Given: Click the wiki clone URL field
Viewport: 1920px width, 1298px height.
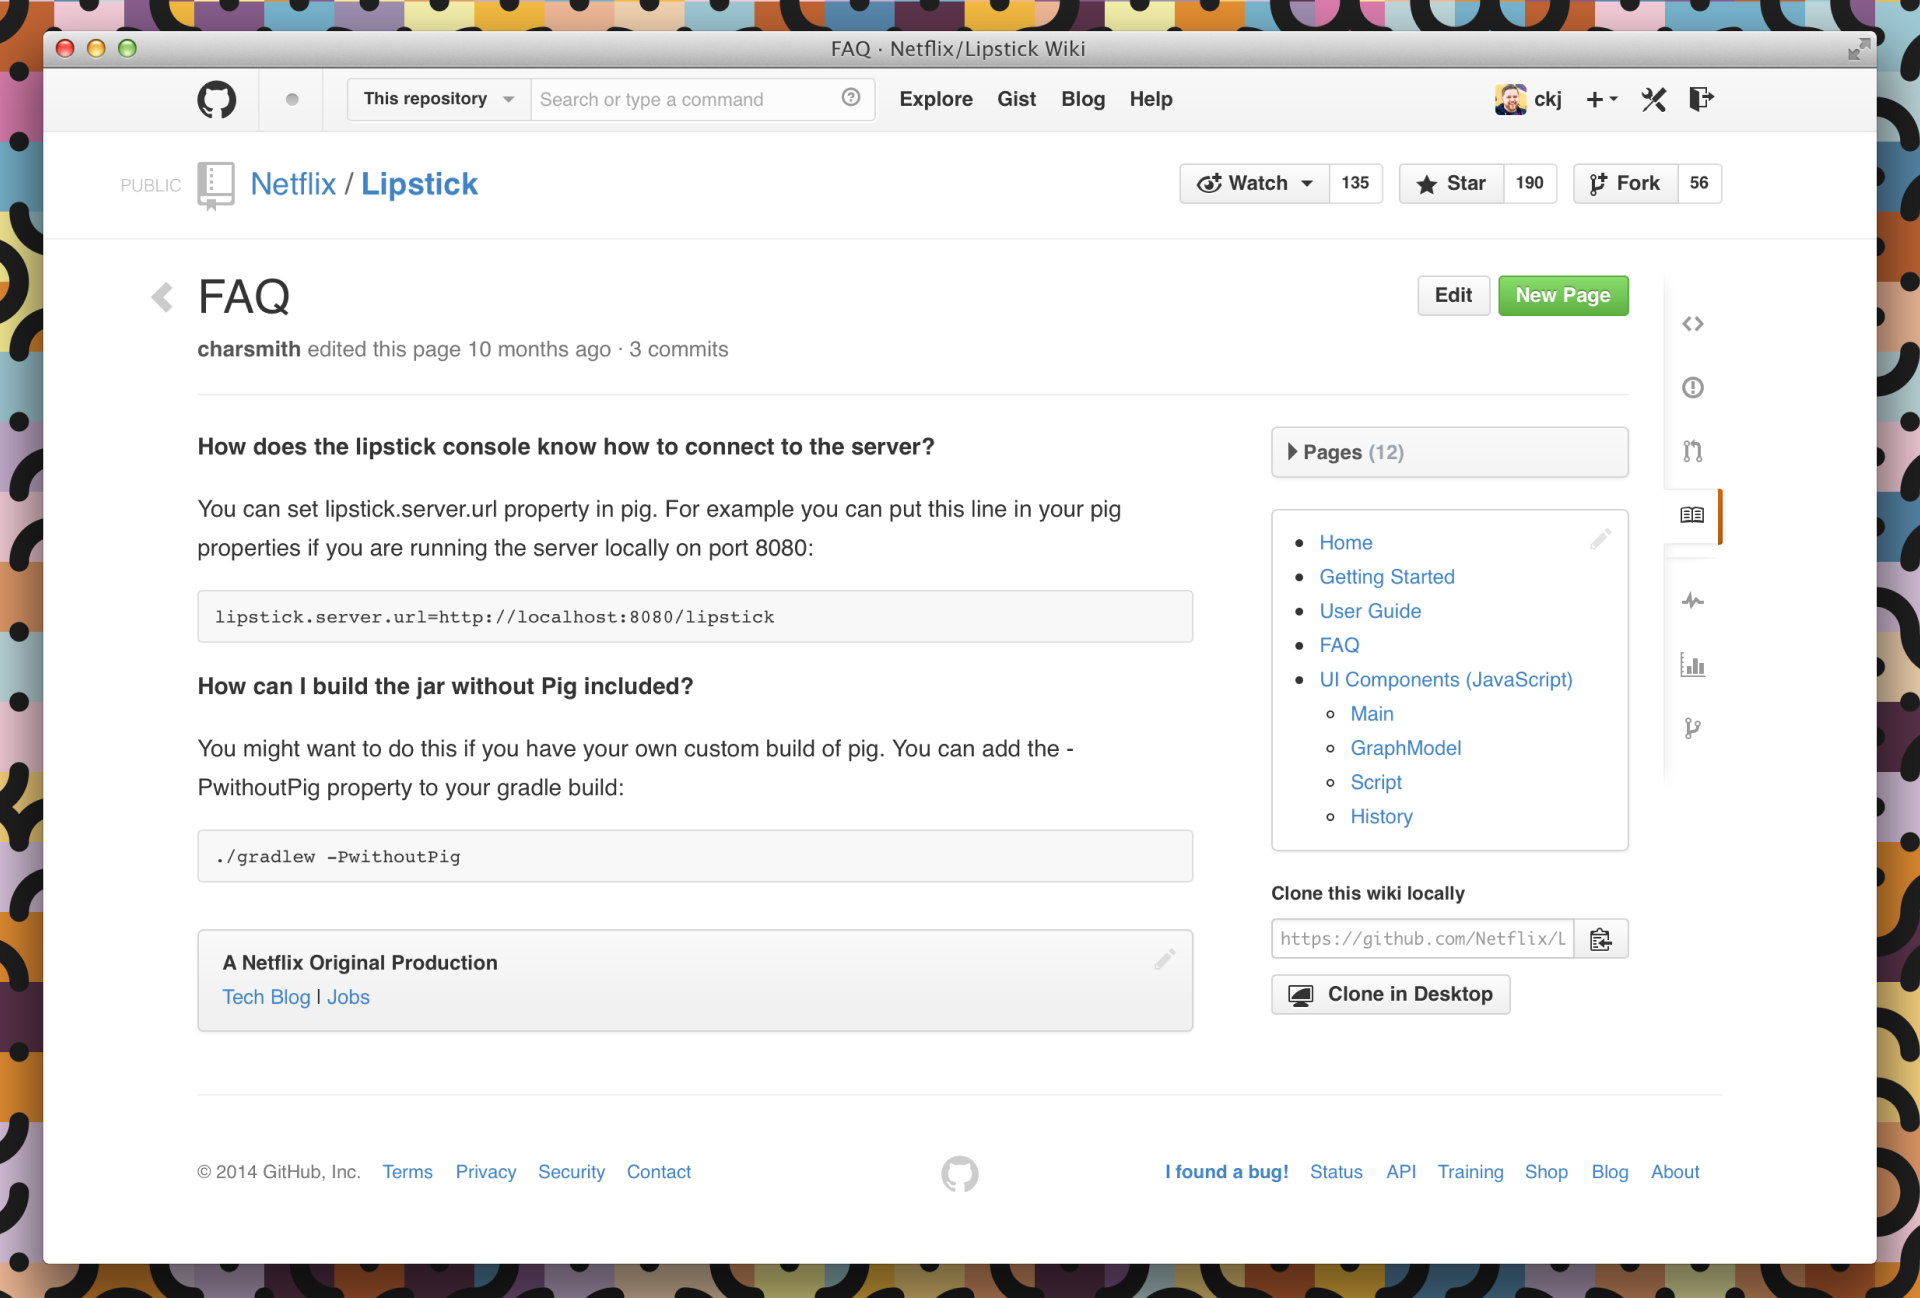Looking at the screenshot, I should coord(1422,939).
